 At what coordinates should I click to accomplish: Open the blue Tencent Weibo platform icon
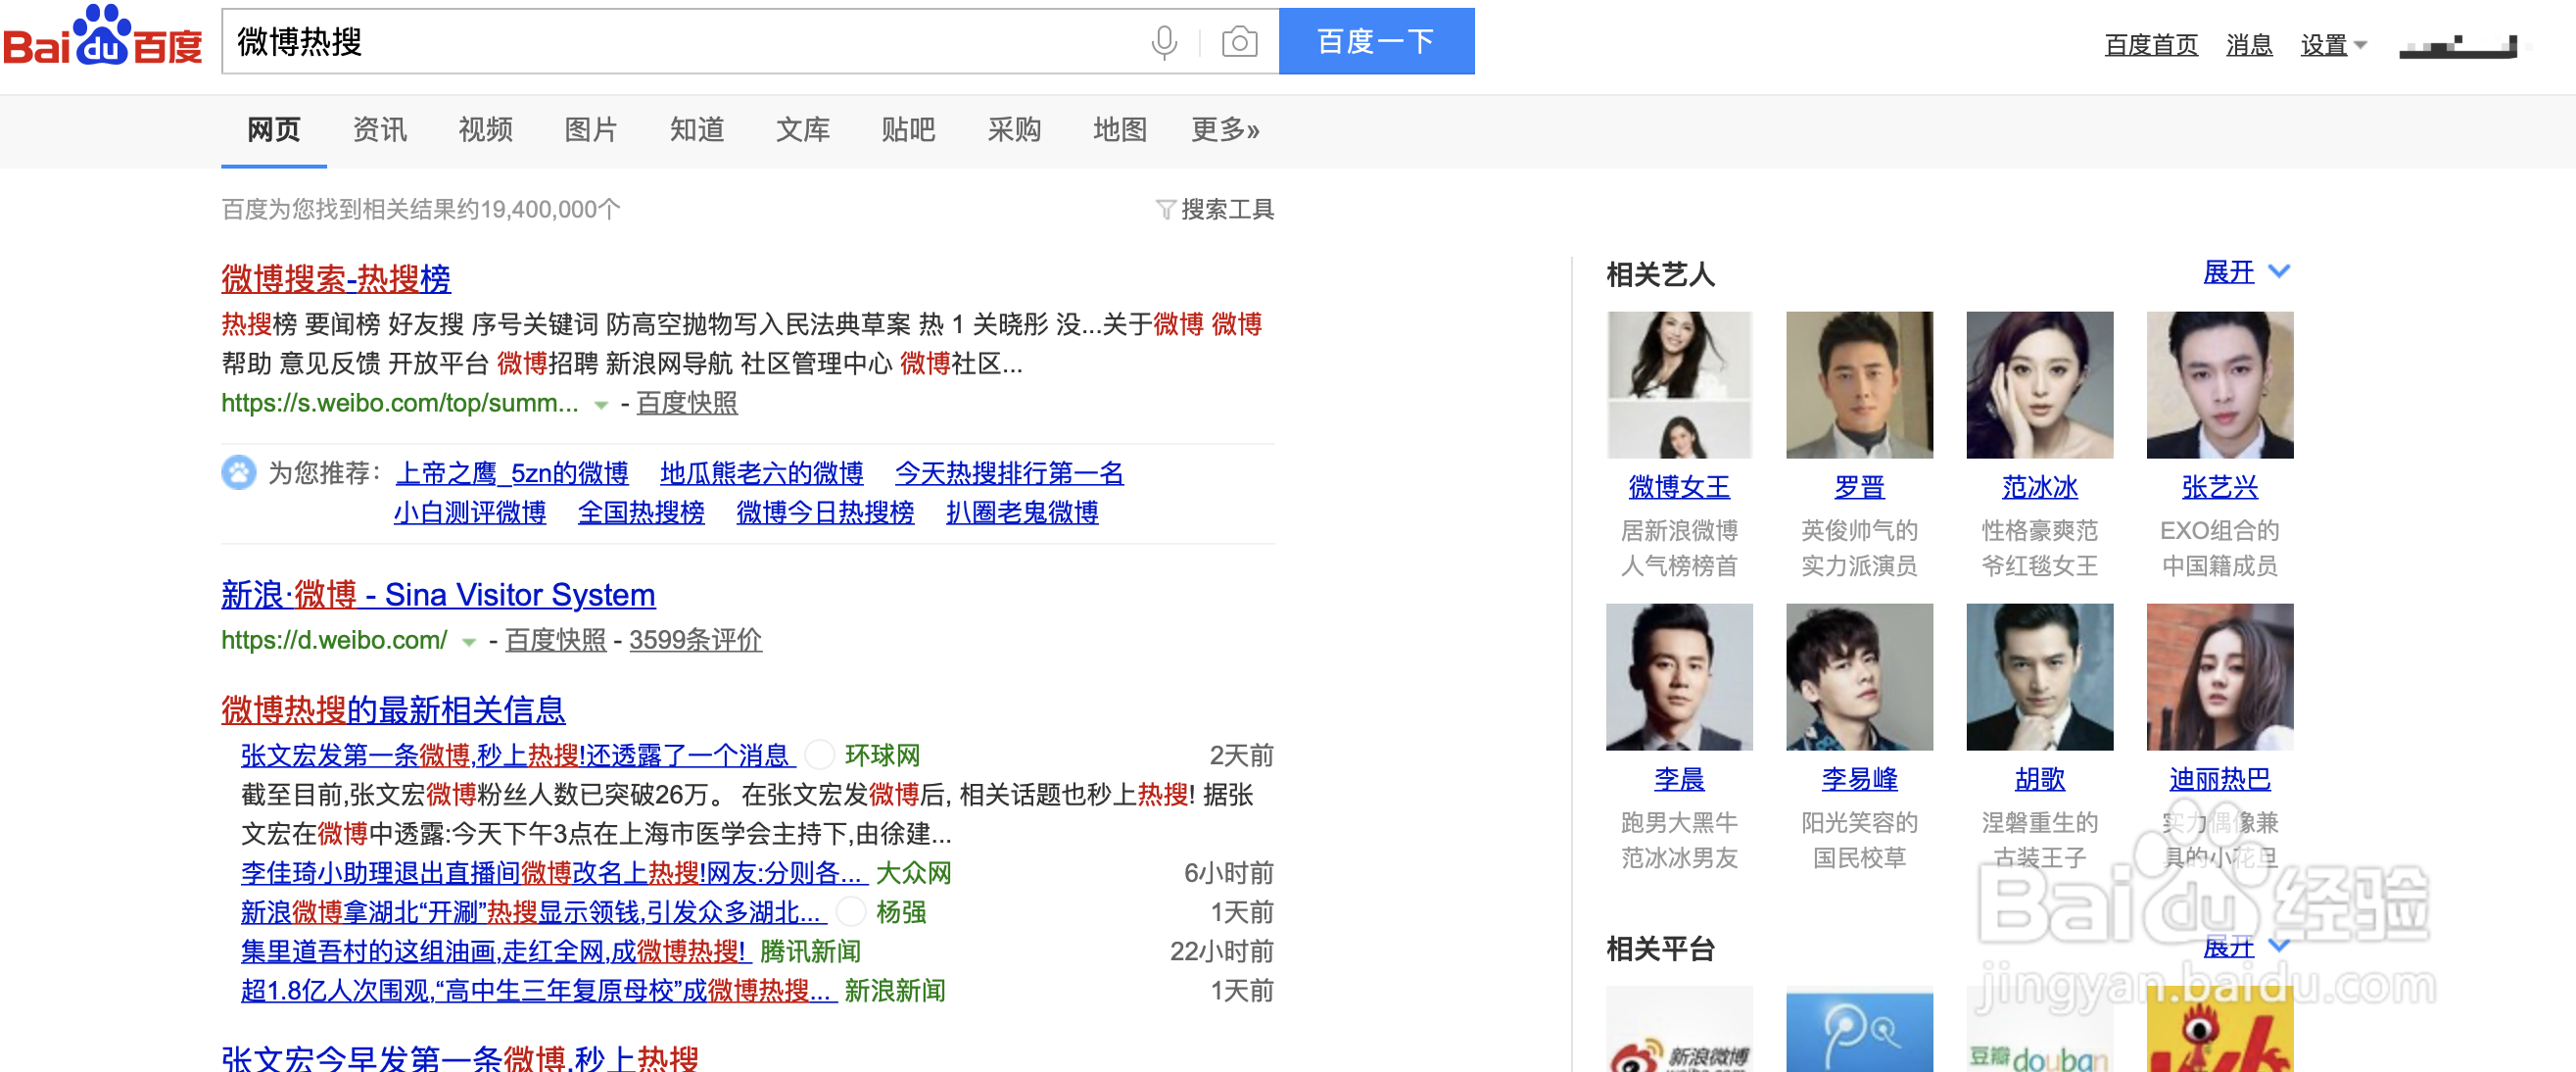[1859, 1029]
